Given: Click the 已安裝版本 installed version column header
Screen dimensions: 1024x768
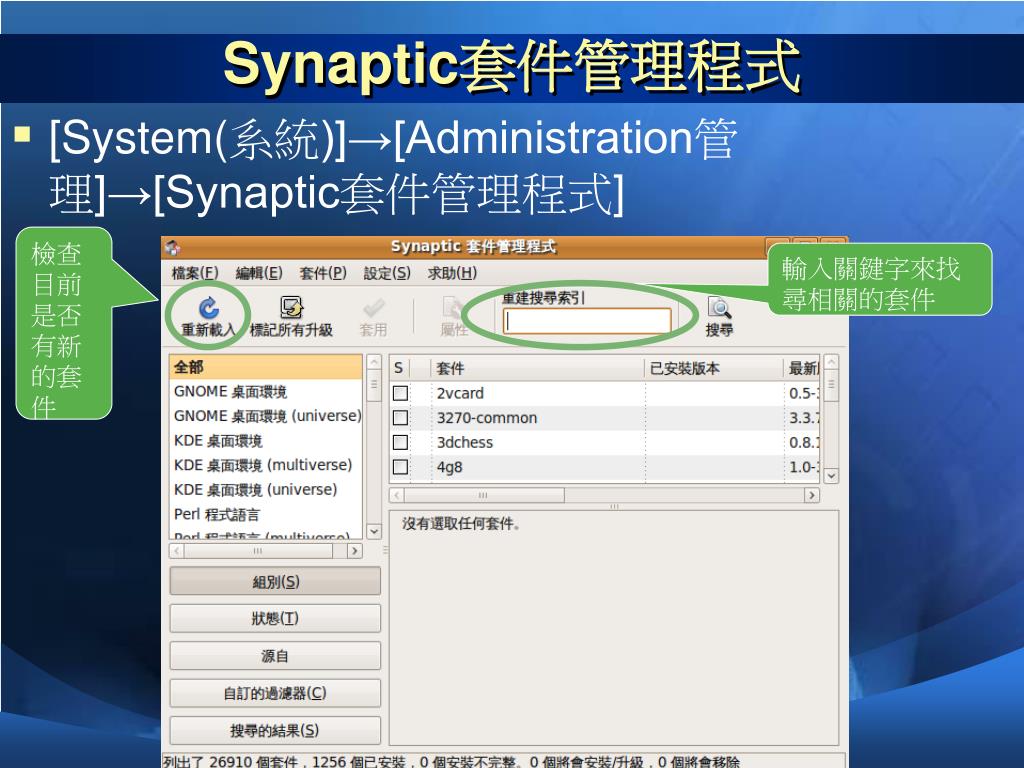Looking at the screenshot, I should click(714, 368).
